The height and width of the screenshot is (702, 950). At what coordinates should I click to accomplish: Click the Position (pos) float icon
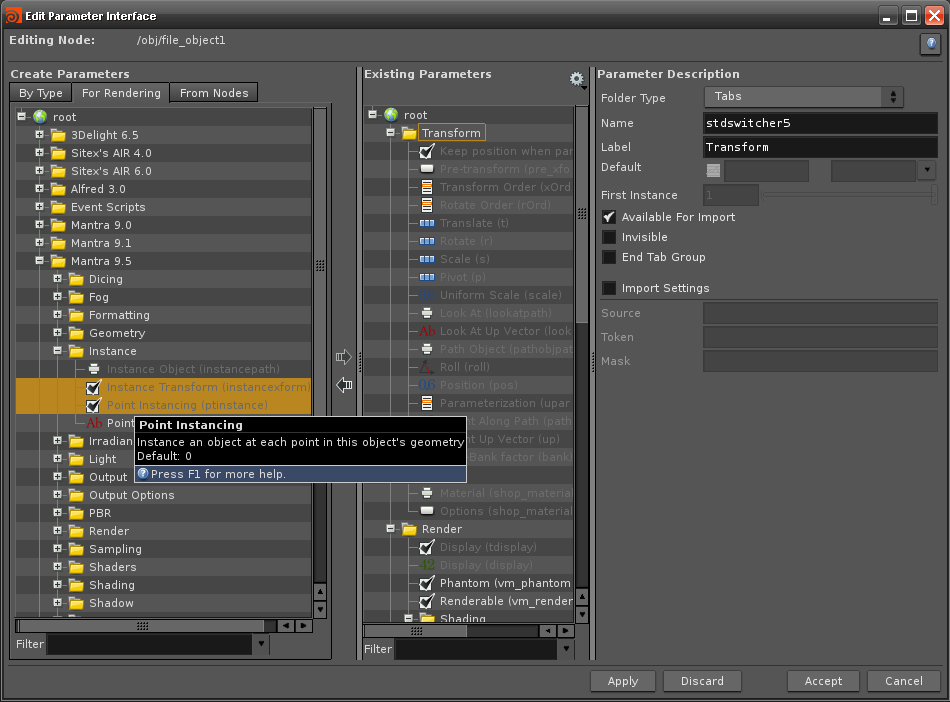pyautogui.click(x=427, y=385)
